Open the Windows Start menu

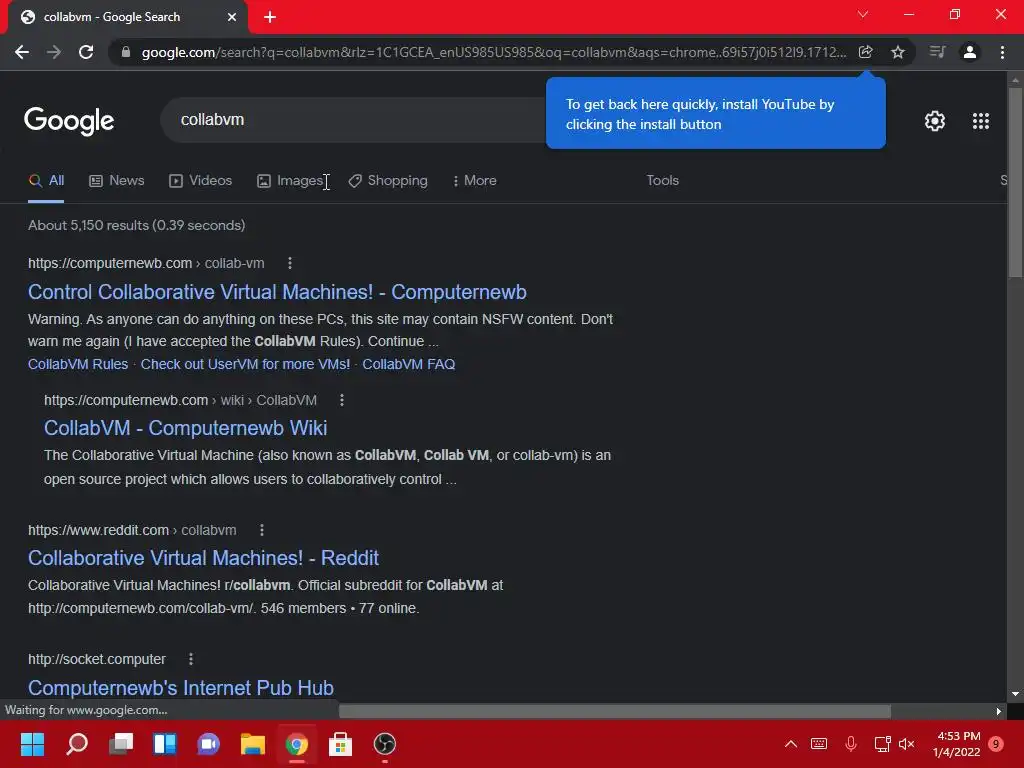click(33, 744)
